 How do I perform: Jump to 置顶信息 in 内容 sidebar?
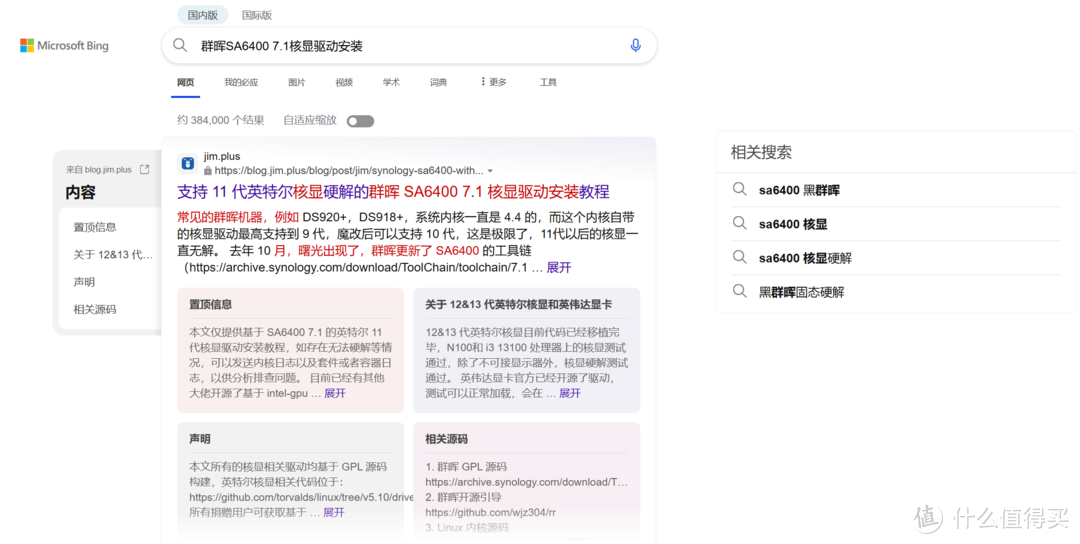[x=95, y=227]
